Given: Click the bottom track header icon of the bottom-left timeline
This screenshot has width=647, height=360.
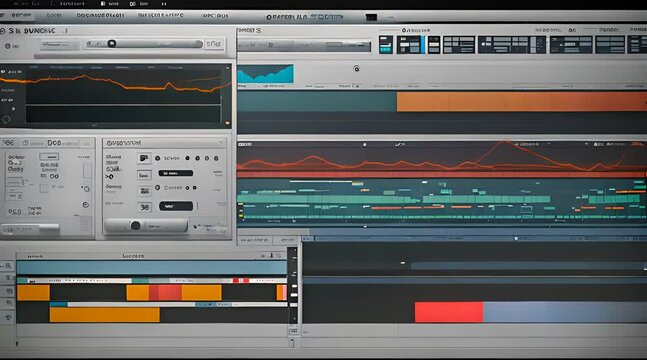Looking at the screenshot, I should [8, 317].
